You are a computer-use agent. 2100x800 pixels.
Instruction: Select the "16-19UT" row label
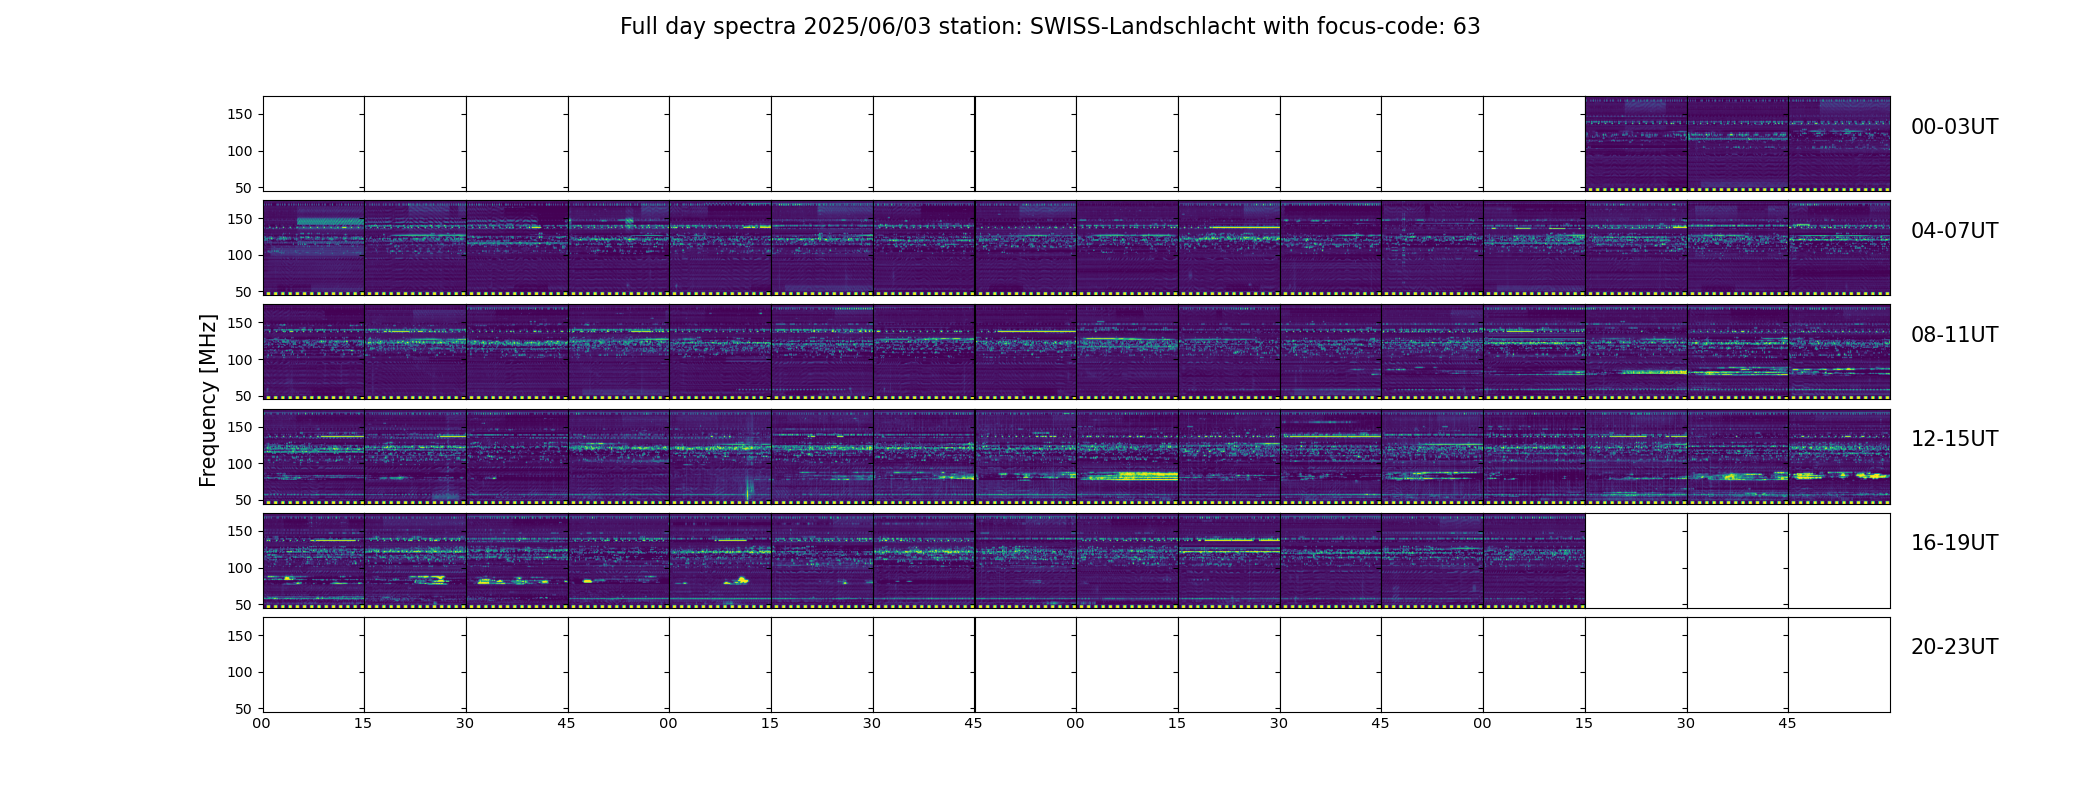(x=1954, y=543)
